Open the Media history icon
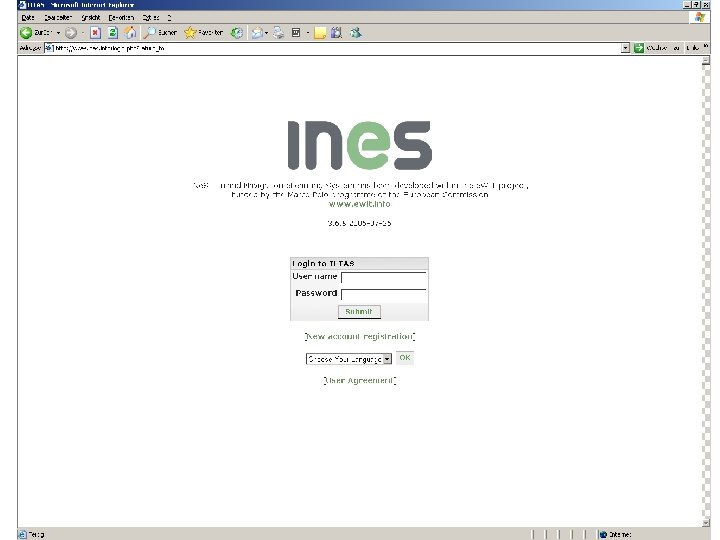This screenshot has height=540, width=720. (236, 33)
